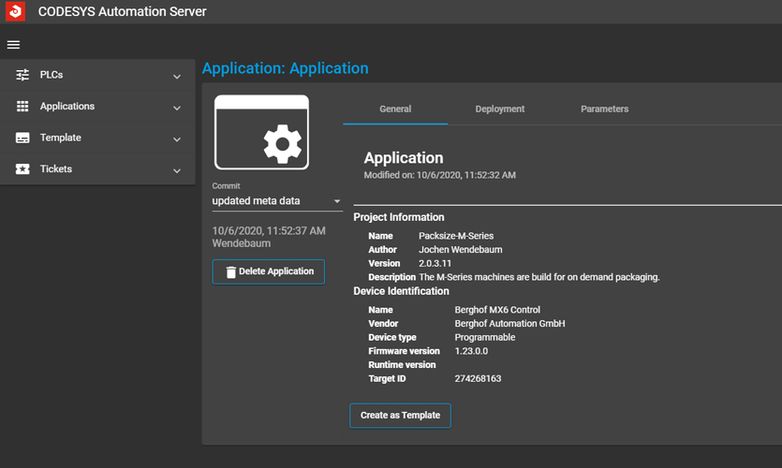
Task: Click commit date '10/6/2020, 11:52:37 AM'
Action: [x=269, y=231]
